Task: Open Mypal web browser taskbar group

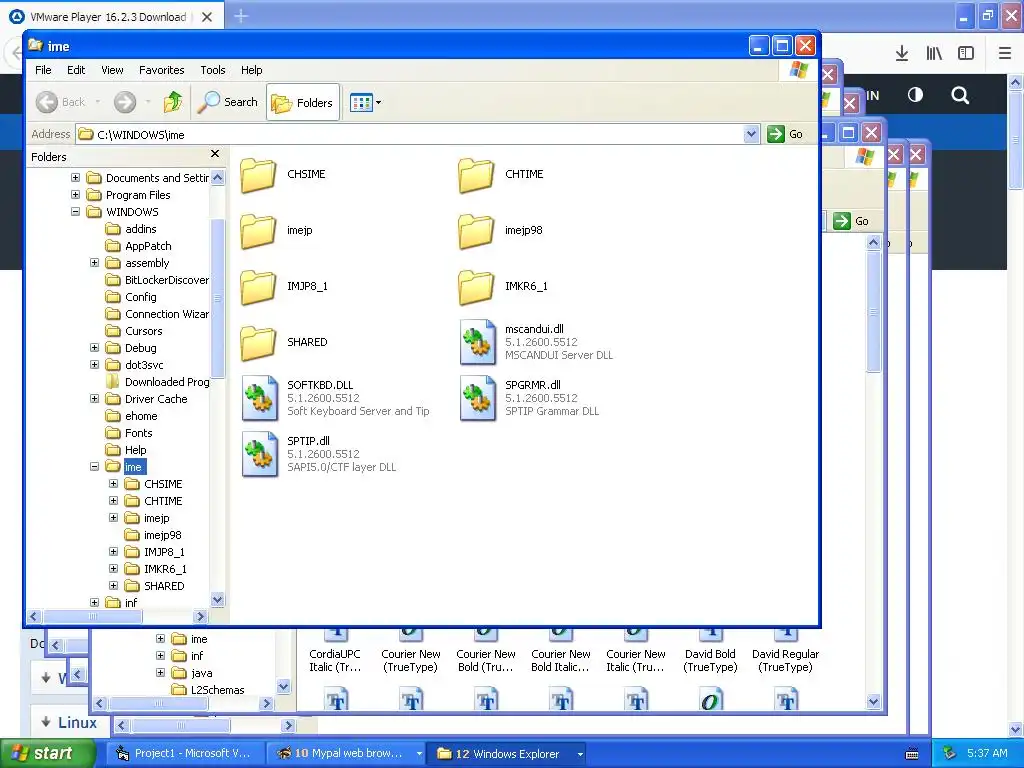Action: pos(345,754)
